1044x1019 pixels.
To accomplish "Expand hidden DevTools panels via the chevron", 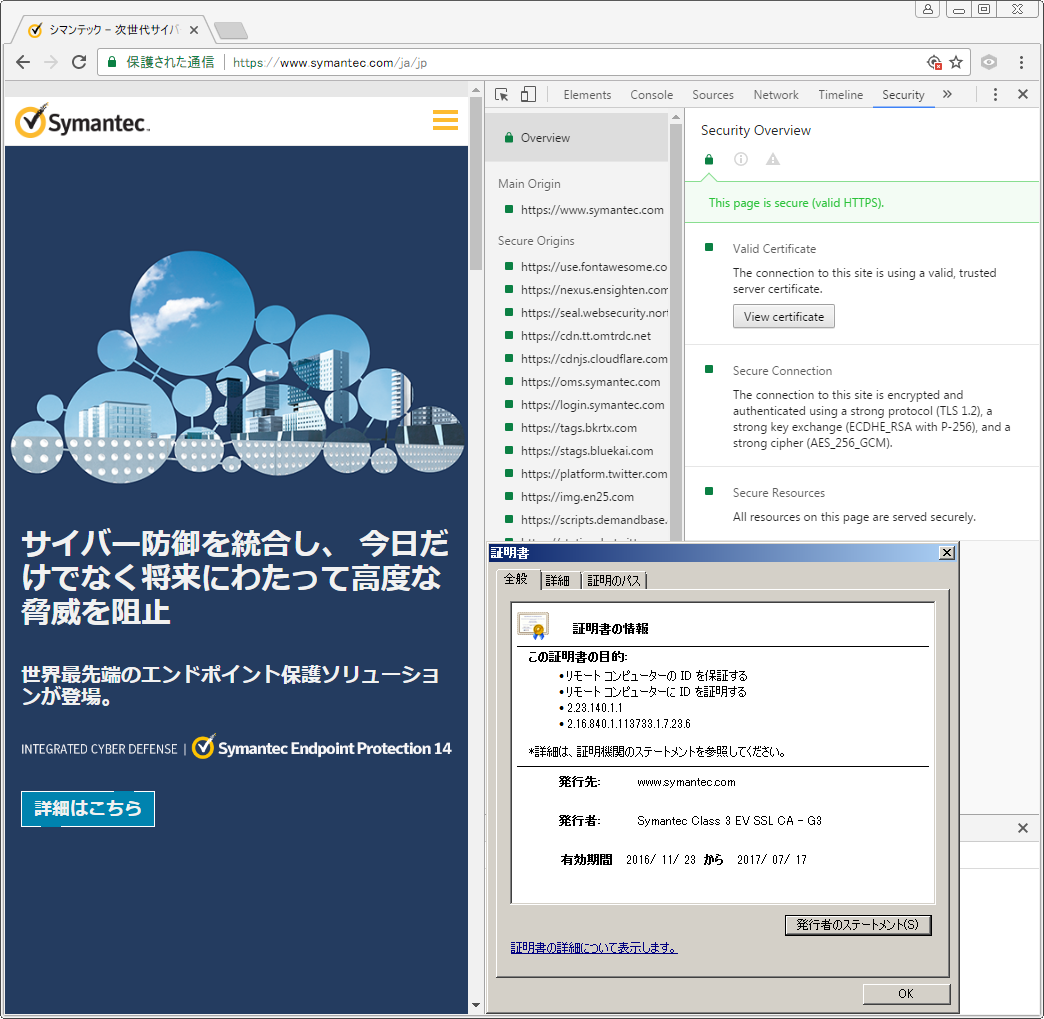I will coord(948,94).
